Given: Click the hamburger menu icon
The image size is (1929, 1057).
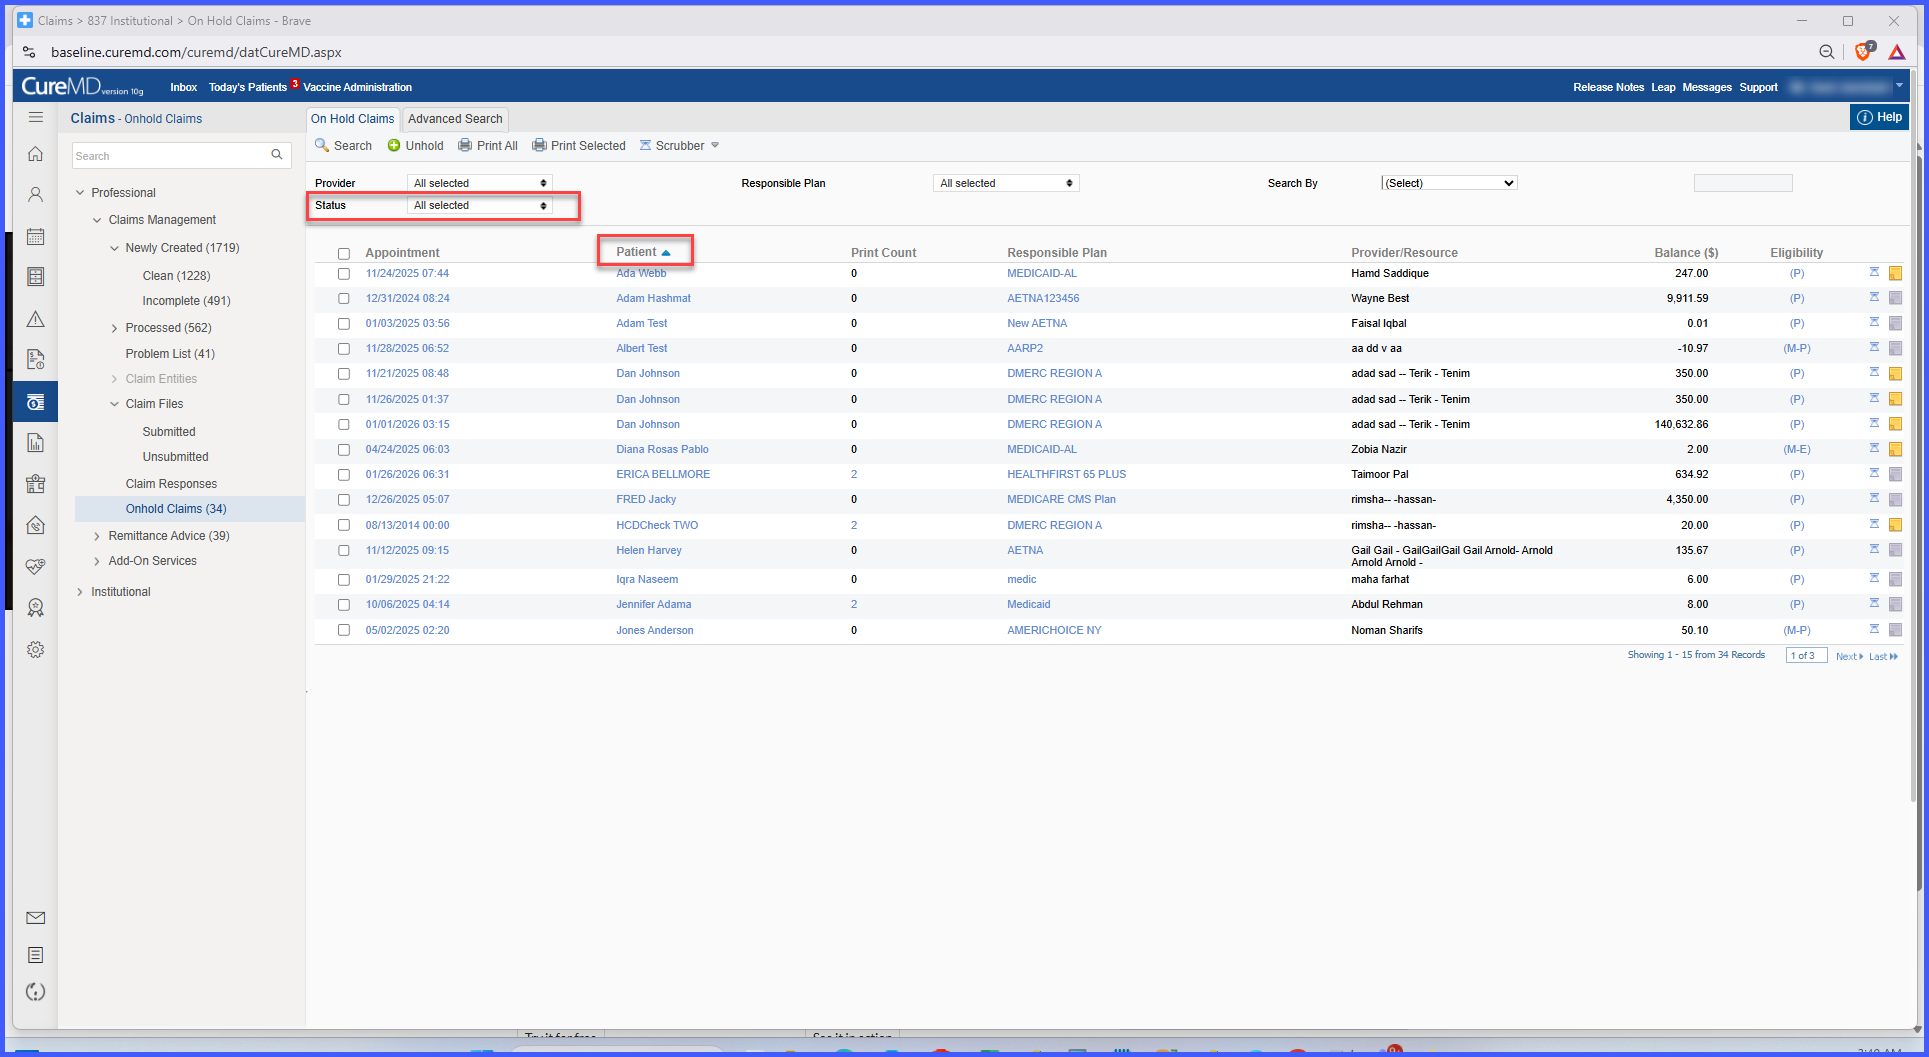Looking at the screenshot, I should tap(36, 117).
